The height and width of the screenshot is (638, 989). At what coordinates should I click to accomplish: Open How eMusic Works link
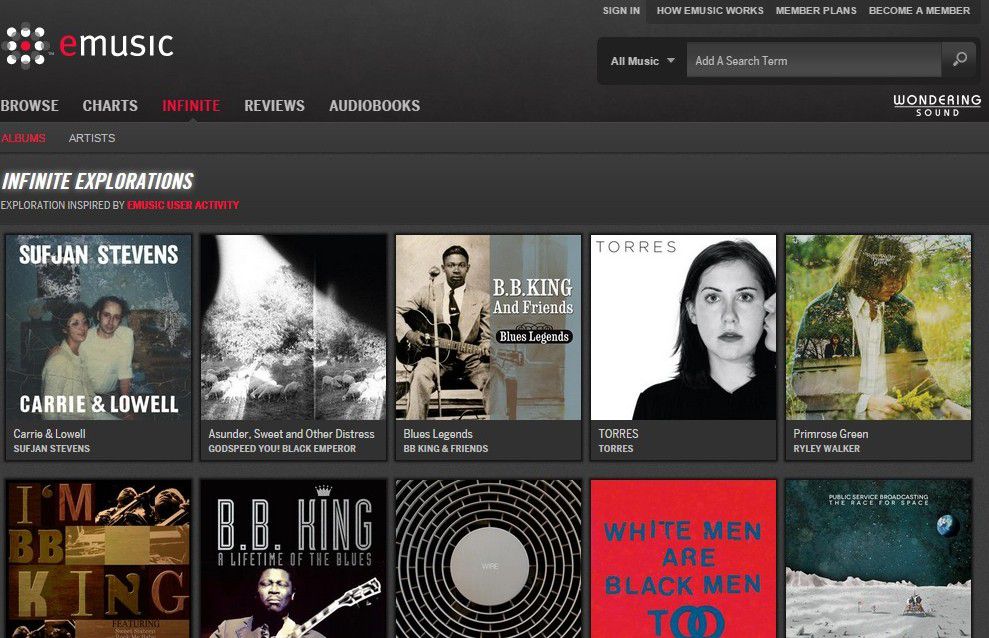(710, 10)
